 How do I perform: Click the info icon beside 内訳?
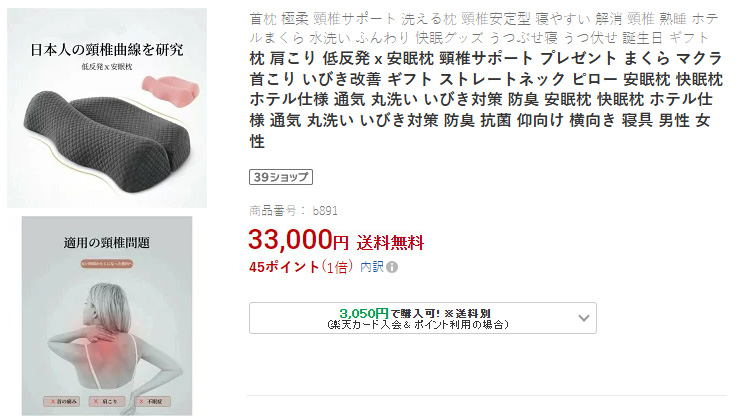(392, 267)
